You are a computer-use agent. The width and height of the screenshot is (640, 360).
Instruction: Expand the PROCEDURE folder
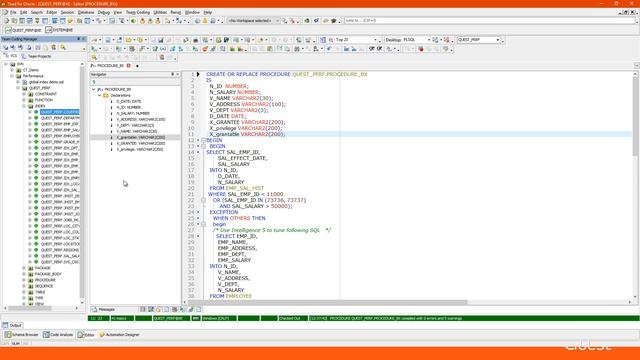click(24, 280)
